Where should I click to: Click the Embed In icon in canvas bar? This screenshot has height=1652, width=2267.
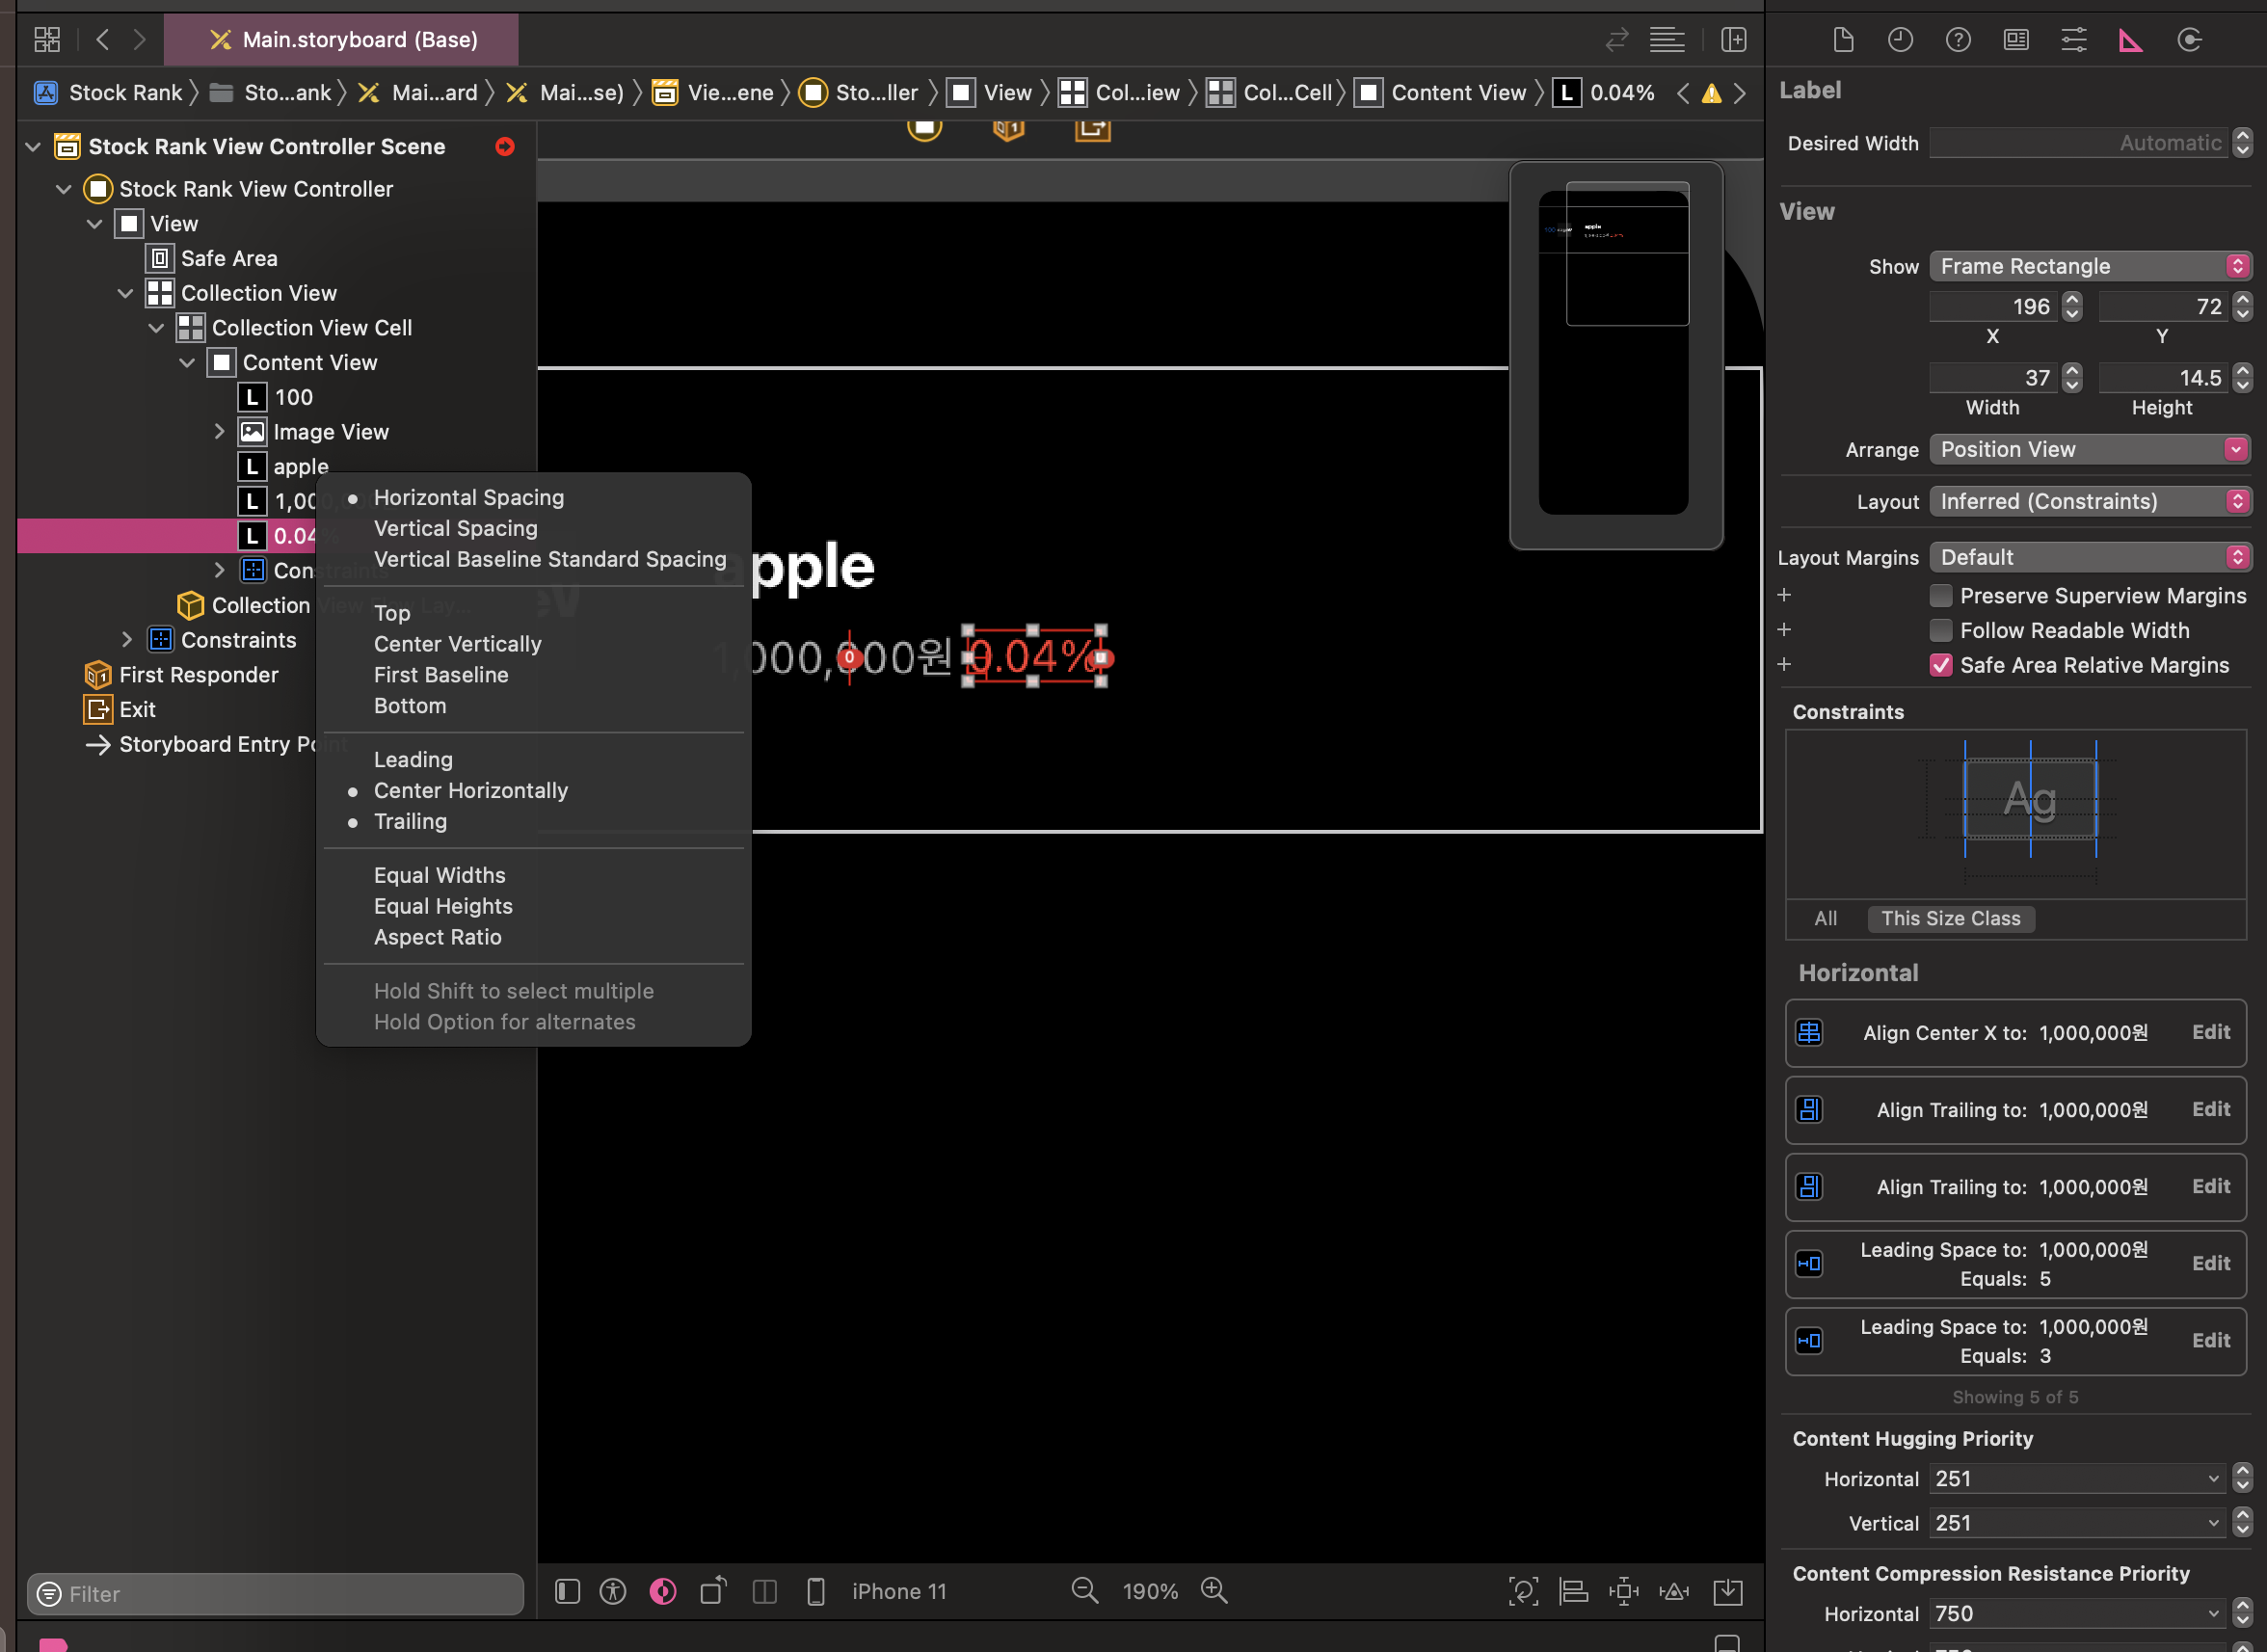[x=1727, y=1591]
